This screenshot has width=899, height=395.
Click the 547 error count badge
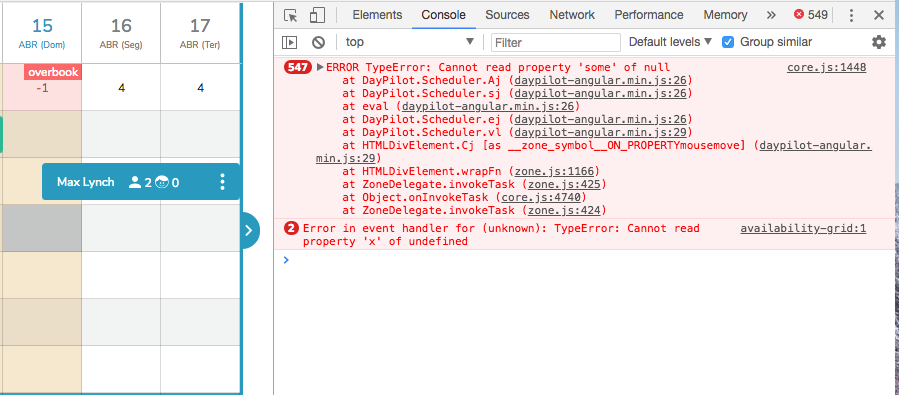click(x=298, y=67)
